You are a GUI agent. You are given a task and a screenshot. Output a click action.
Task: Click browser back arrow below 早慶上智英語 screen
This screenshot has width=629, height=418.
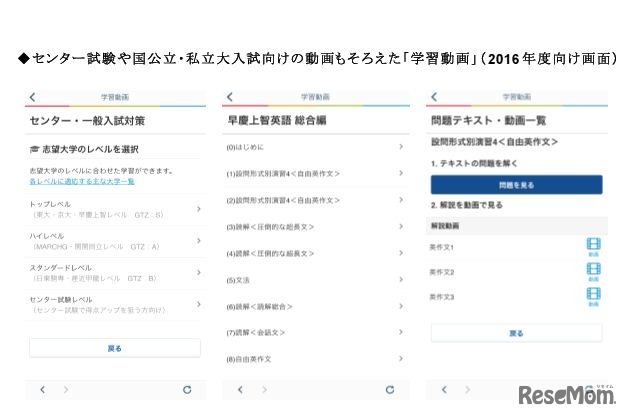tap(240, 390)
